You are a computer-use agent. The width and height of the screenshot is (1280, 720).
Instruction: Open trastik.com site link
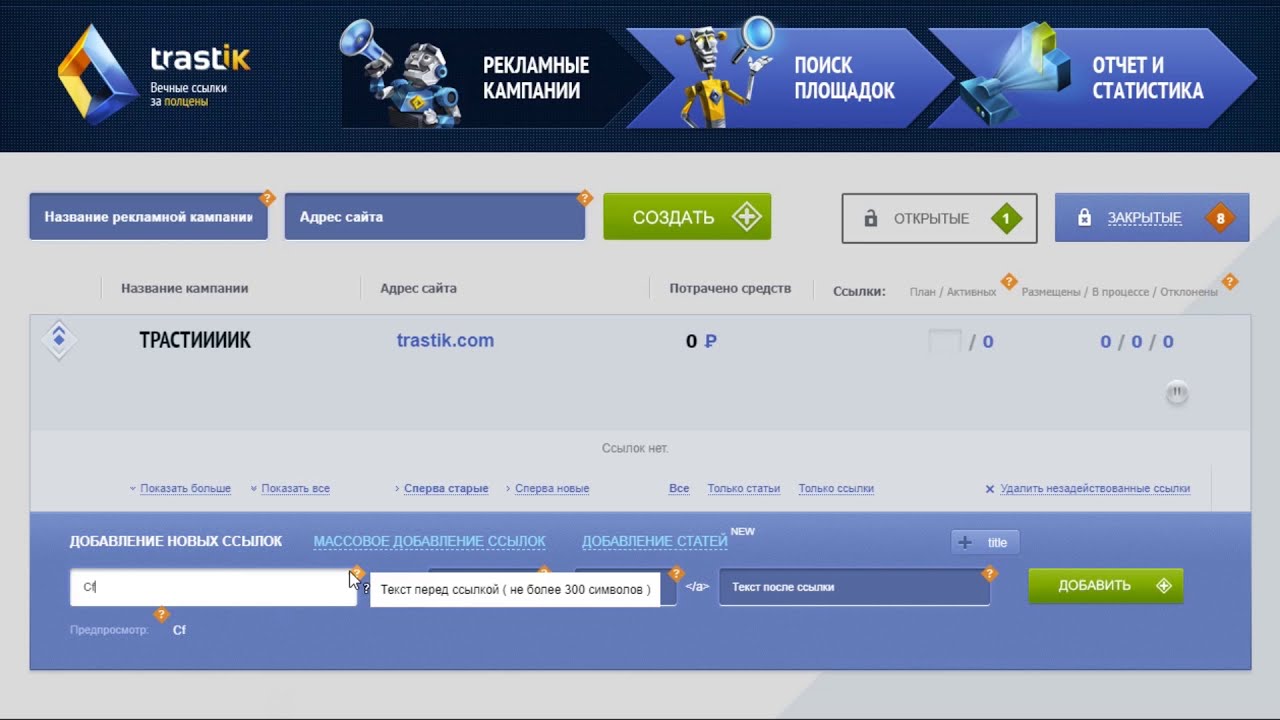tap(445, 340)
